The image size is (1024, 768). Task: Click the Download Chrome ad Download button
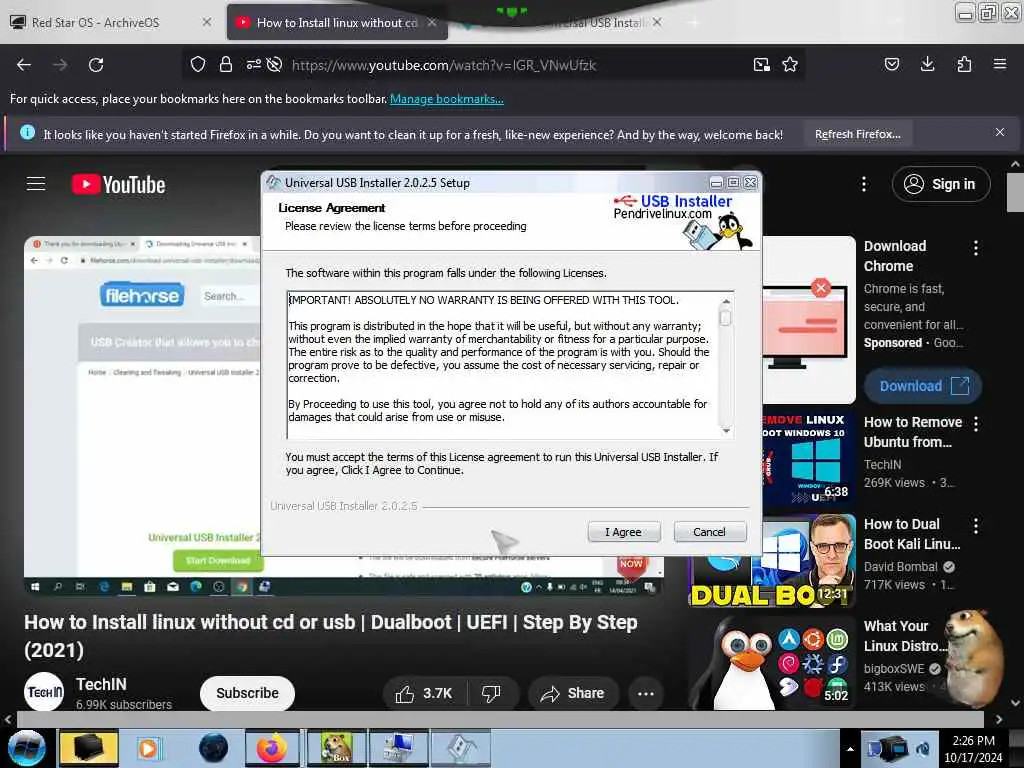click(923, 386)
